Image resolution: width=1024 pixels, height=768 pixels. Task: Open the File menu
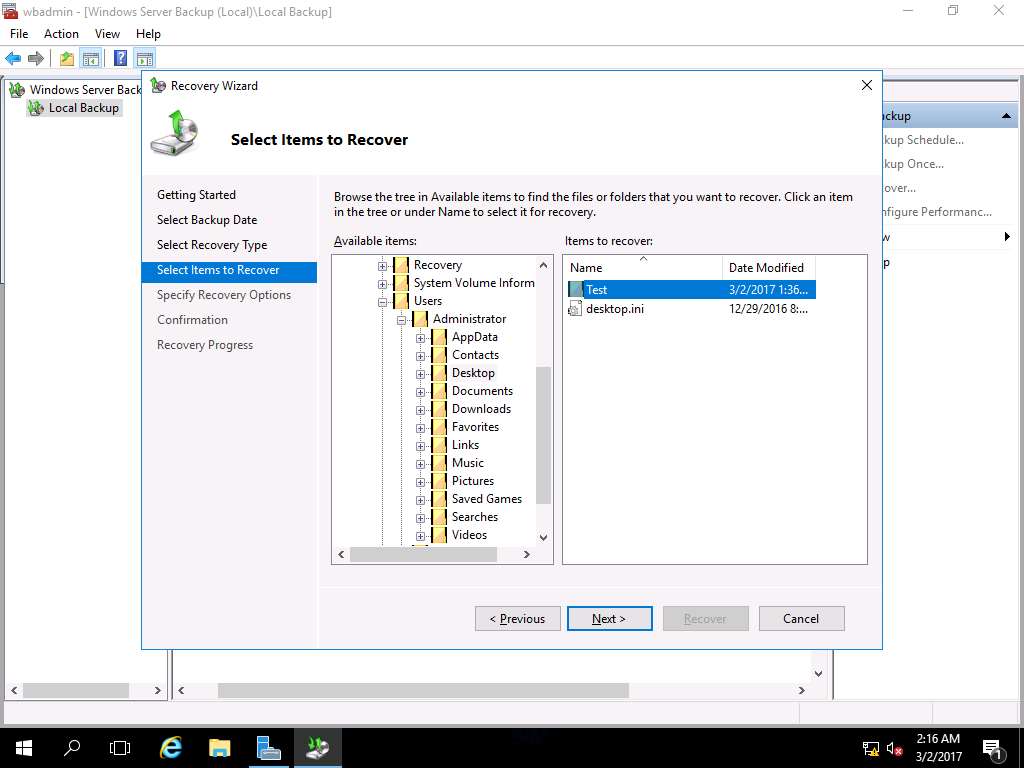(x=19, y=34)
